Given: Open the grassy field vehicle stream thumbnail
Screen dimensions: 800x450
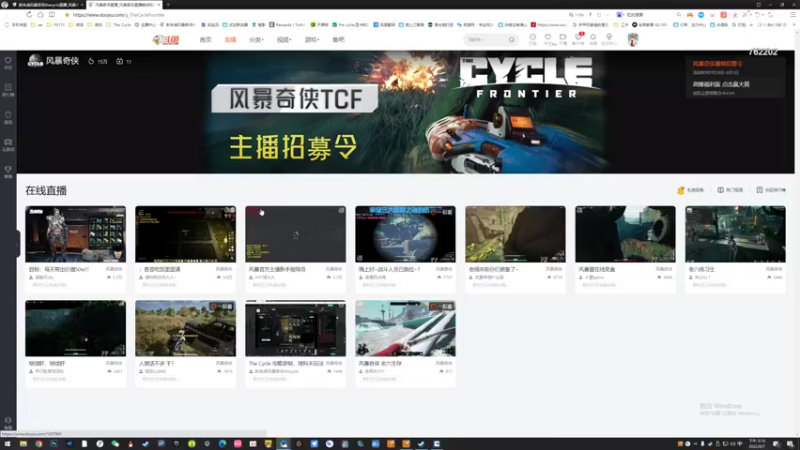Looking at the screenshot, I should tap(186, 328).
